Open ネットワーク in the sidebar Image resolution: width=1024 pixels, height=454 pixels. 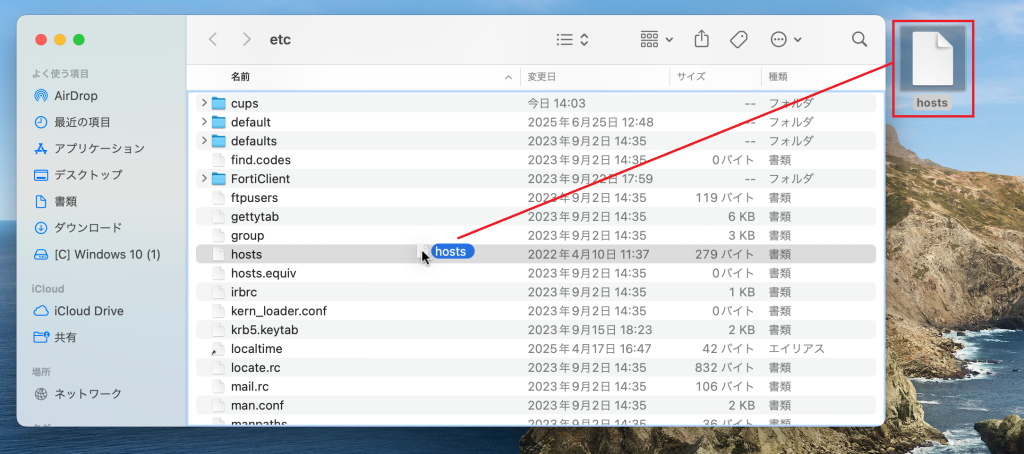pyautogui.click(x=78, y=394)
